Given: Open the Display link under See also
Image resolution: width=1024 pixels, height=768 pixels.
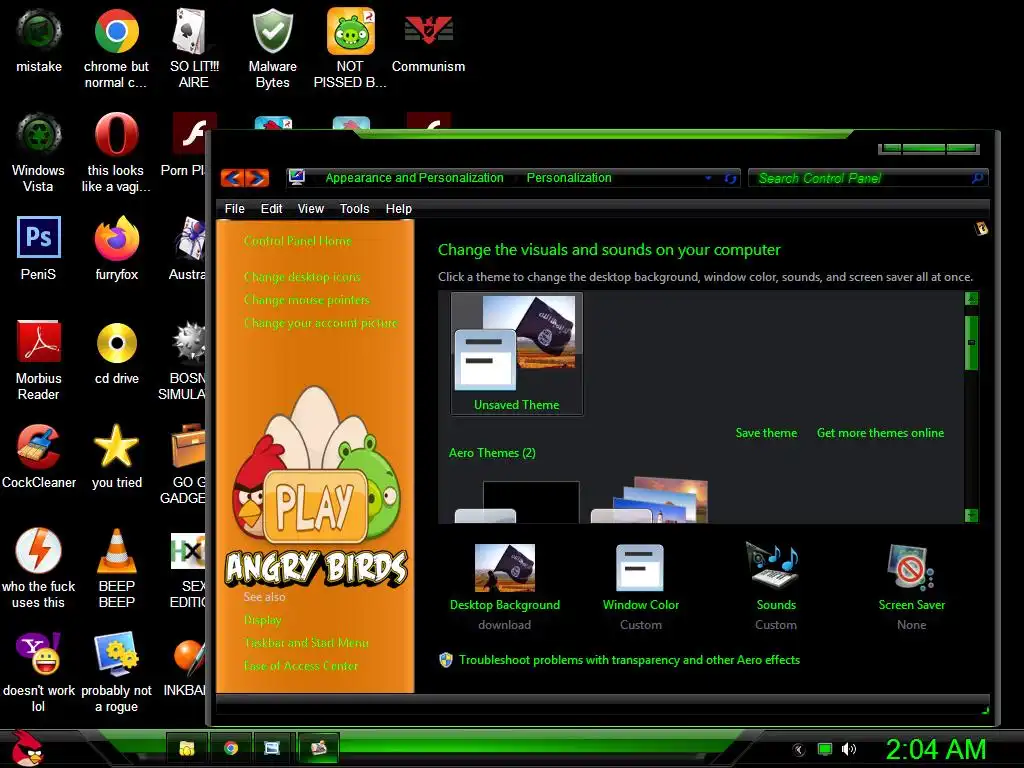Looking at the screenshot, I should [x=263, y=620].
